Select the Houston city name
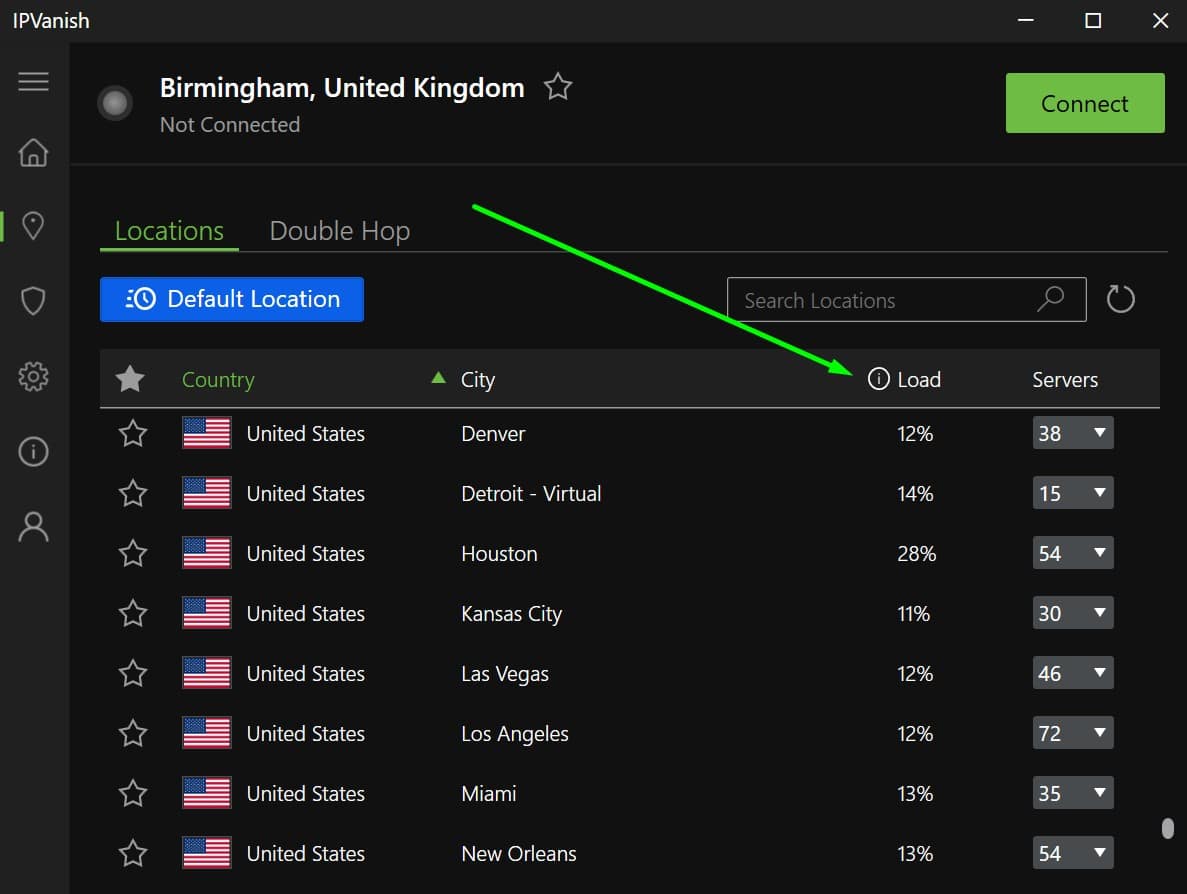 500,553
